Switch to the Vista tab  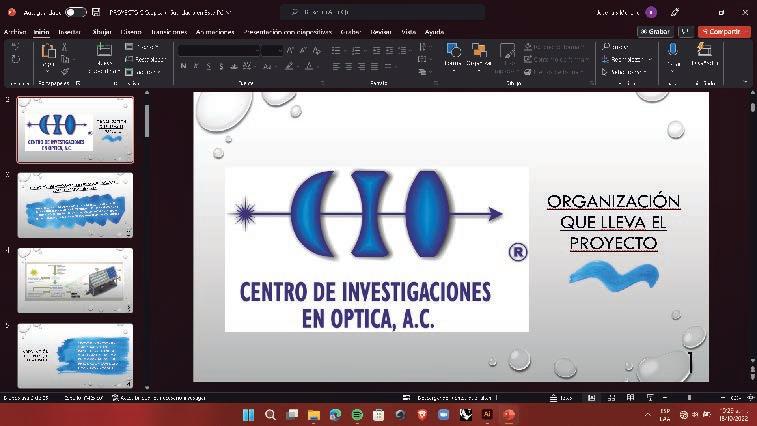408,32
